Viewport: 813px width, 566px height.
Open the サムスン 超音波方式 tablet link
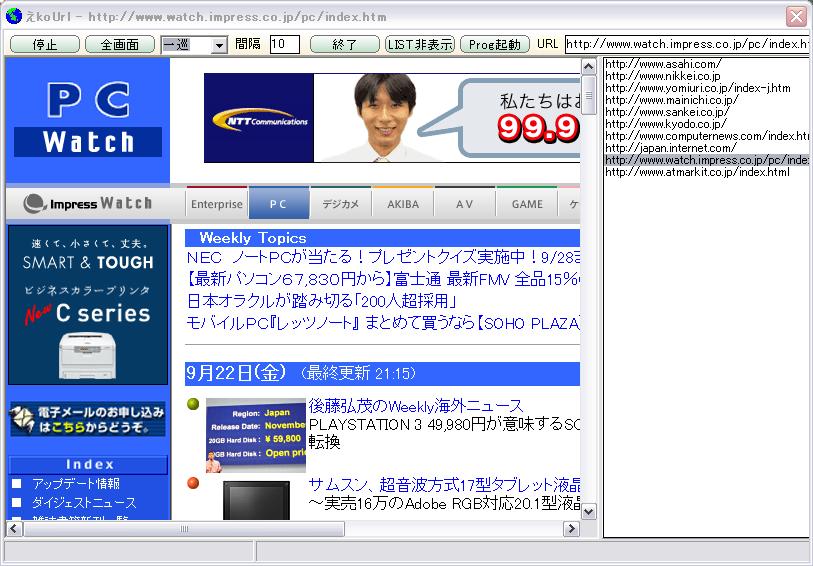click(x=444, y=485)
